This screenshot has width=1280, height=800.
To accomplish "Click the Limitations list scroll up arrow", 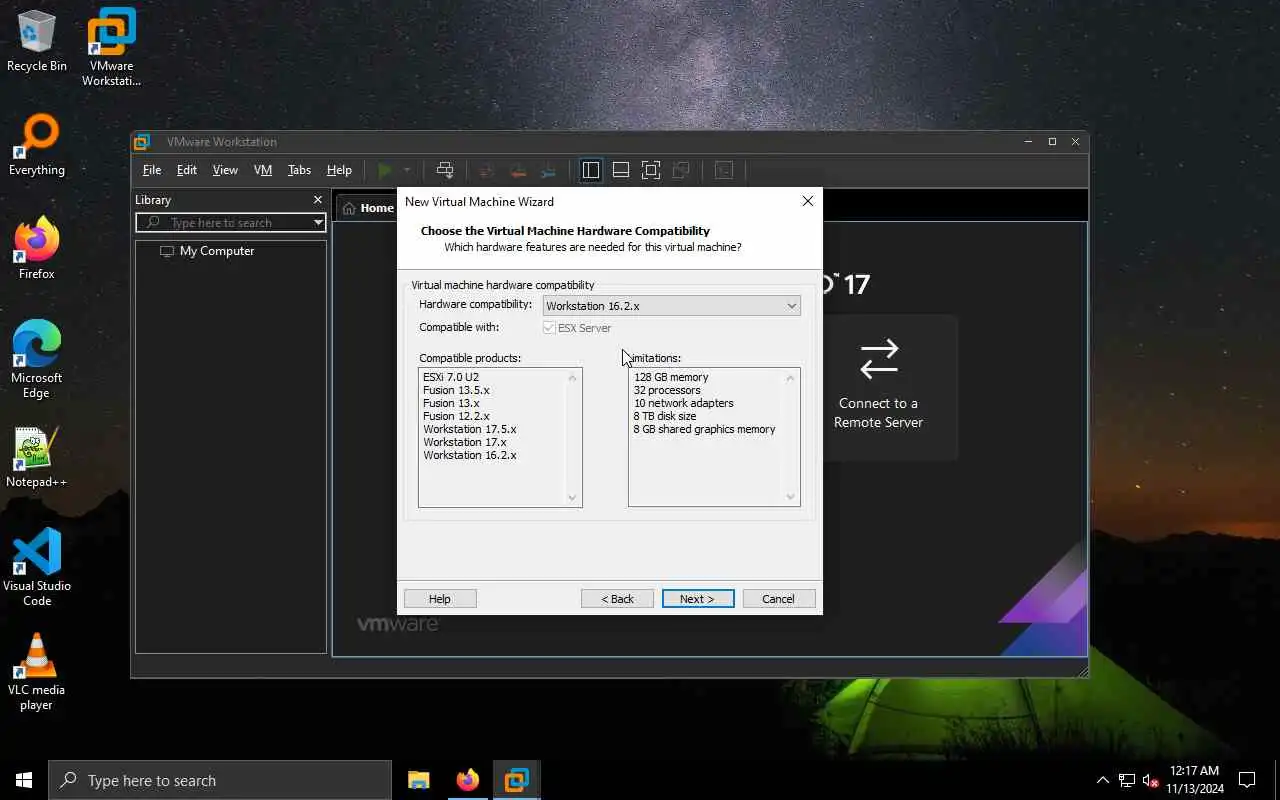I will coord(791,377).
